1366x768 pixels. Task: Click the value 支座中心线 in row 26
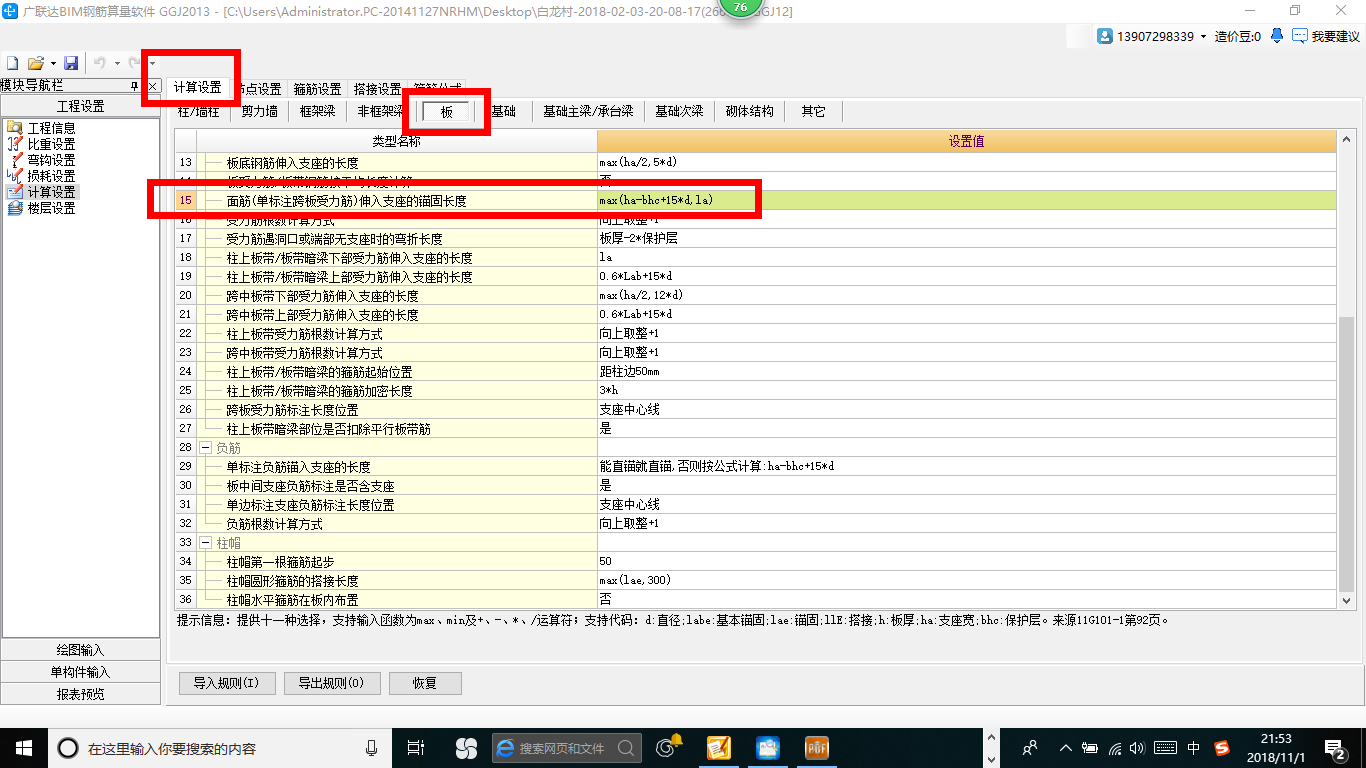967,409
